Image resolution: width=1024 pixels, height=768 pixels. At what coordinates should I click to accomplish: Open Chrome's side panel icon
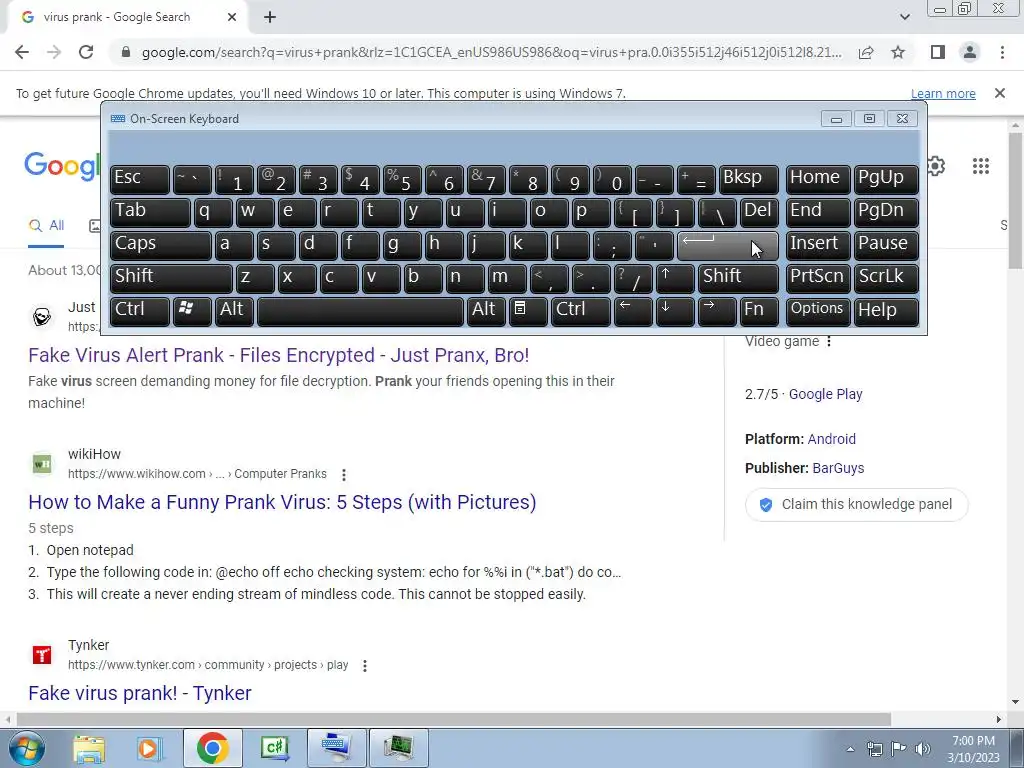click(938, 52)
